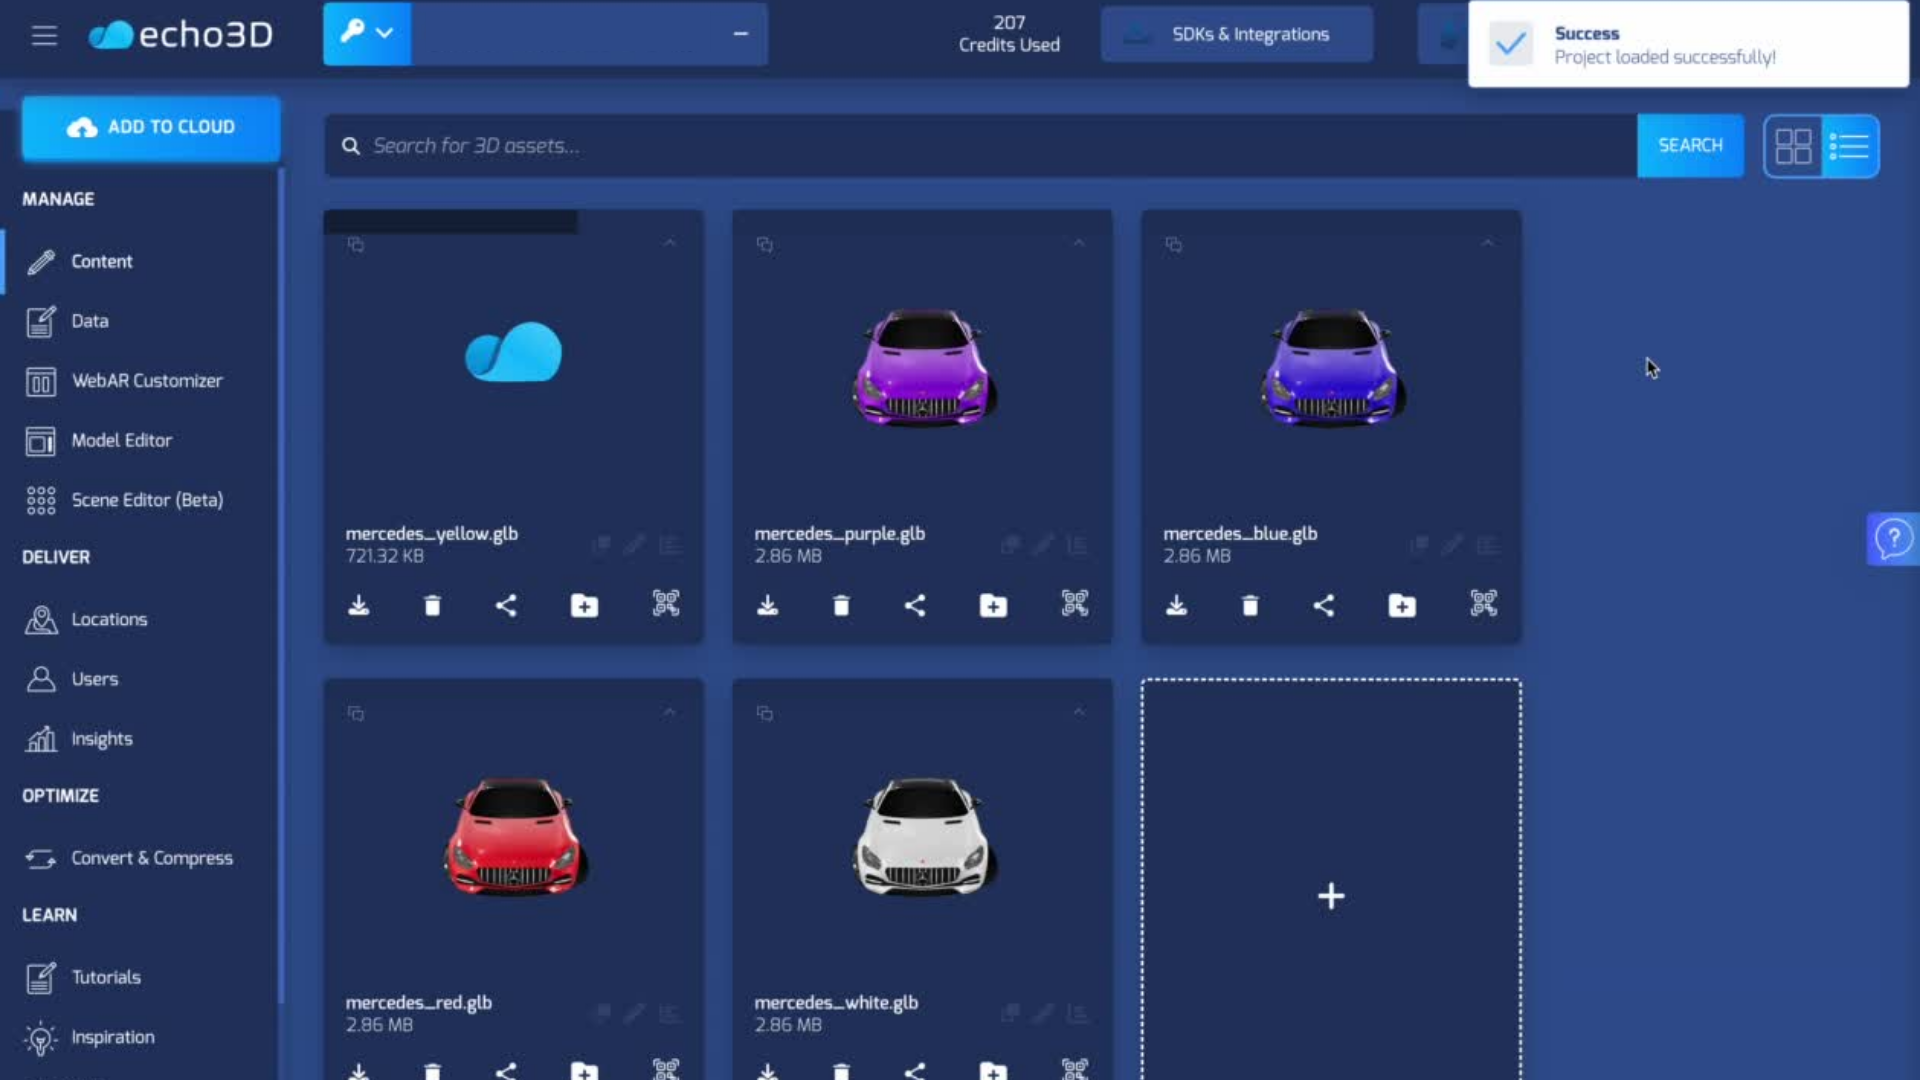The height and width of the screenshot is (1080, 1920).
Task: Show the QR code for mercedes_red.glb
Action: pyautogui.click(x=664, y=1070)
